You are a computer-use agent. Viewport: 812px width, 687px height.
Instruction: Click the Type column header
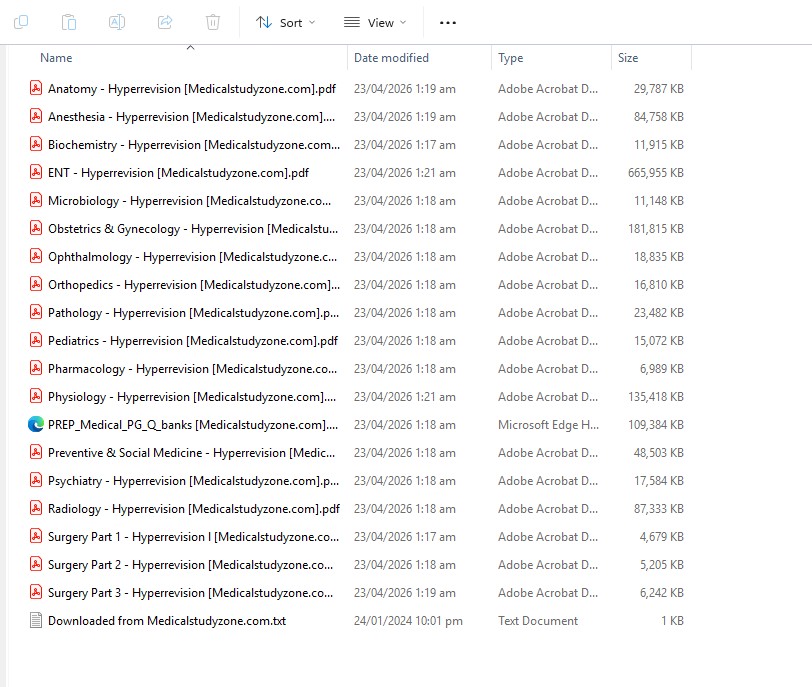pyautogui.click(x=511, y=58)
